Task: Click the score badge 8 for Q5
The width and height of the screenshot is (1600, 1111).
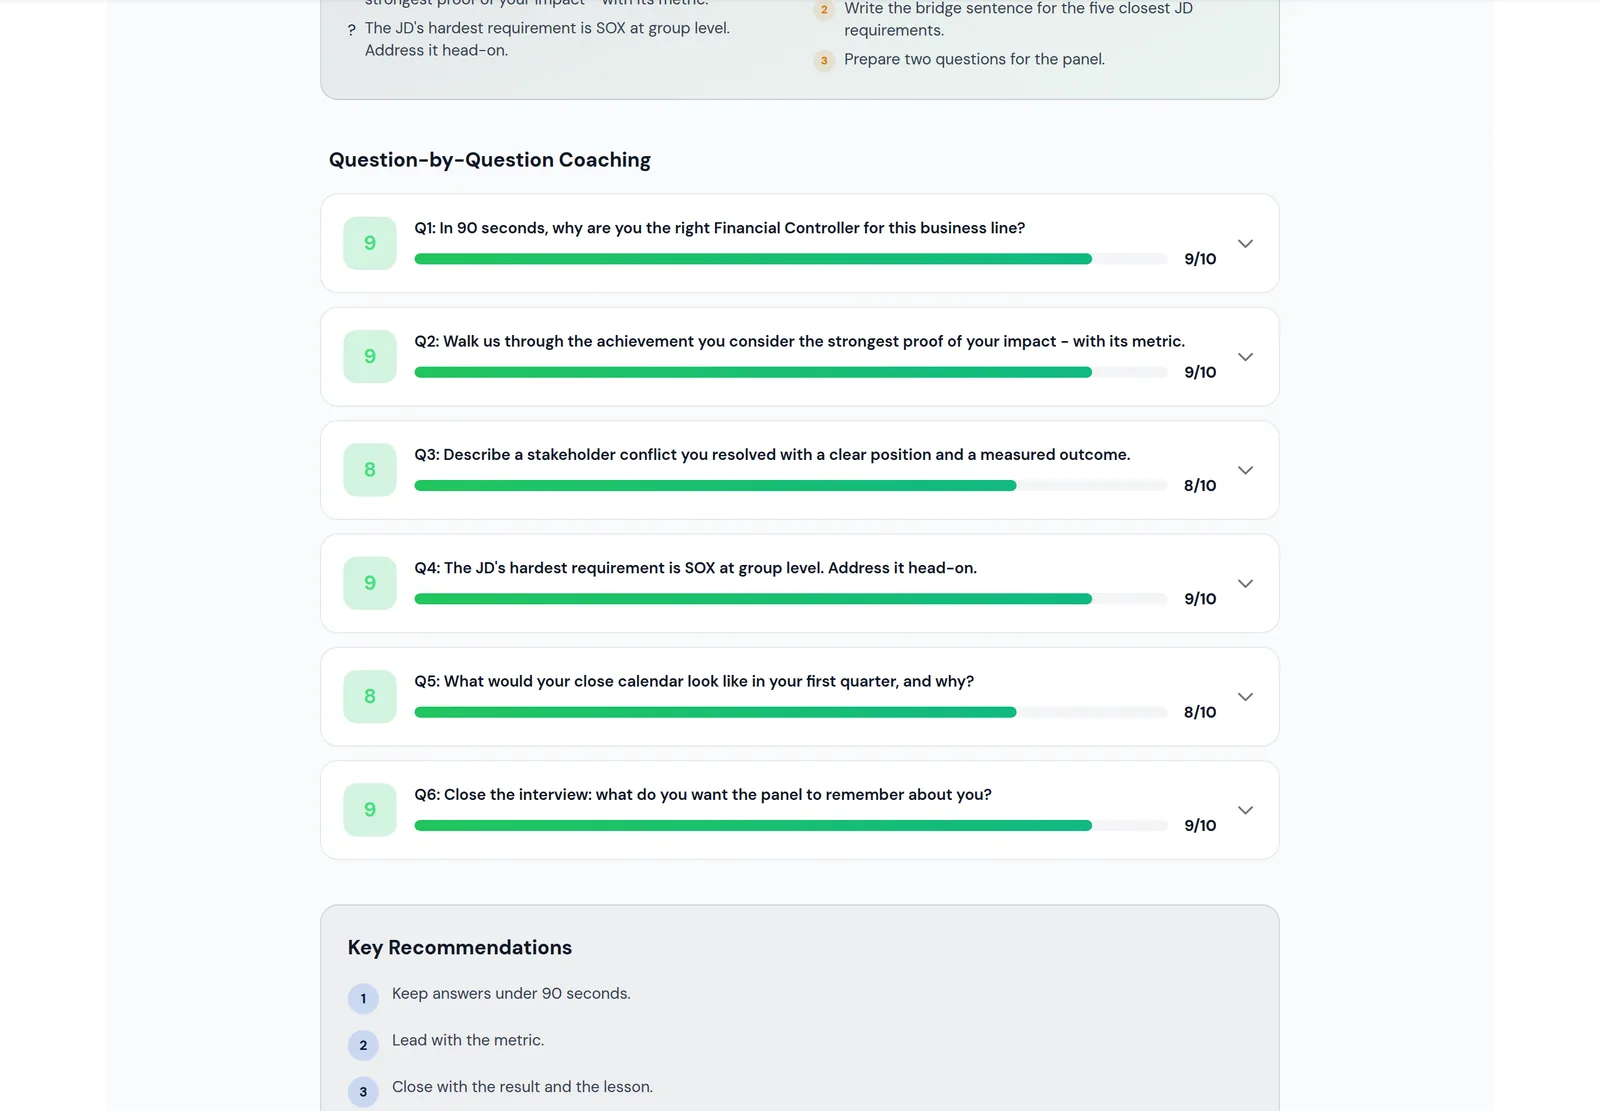Action: (370, 697)
